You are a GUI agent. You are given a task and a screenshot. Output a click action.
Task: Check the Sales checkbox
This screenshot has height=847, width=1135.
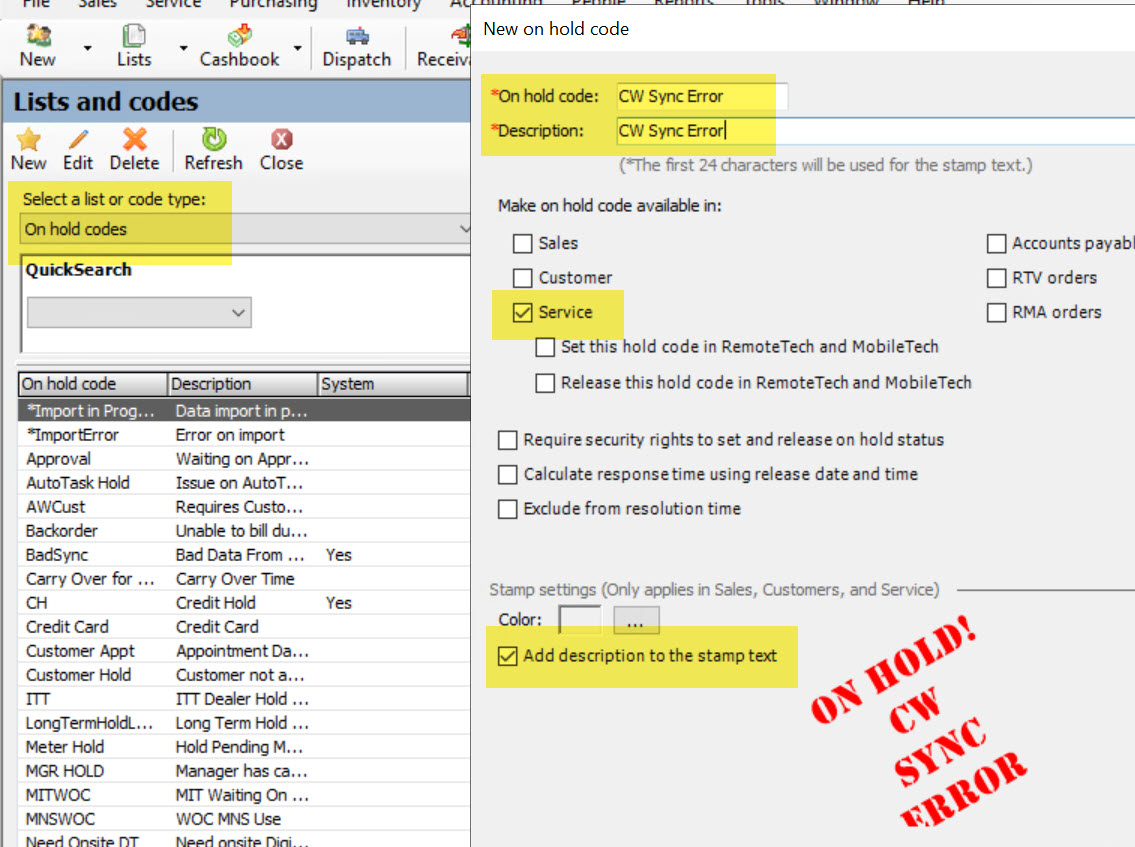coord(523,243)
